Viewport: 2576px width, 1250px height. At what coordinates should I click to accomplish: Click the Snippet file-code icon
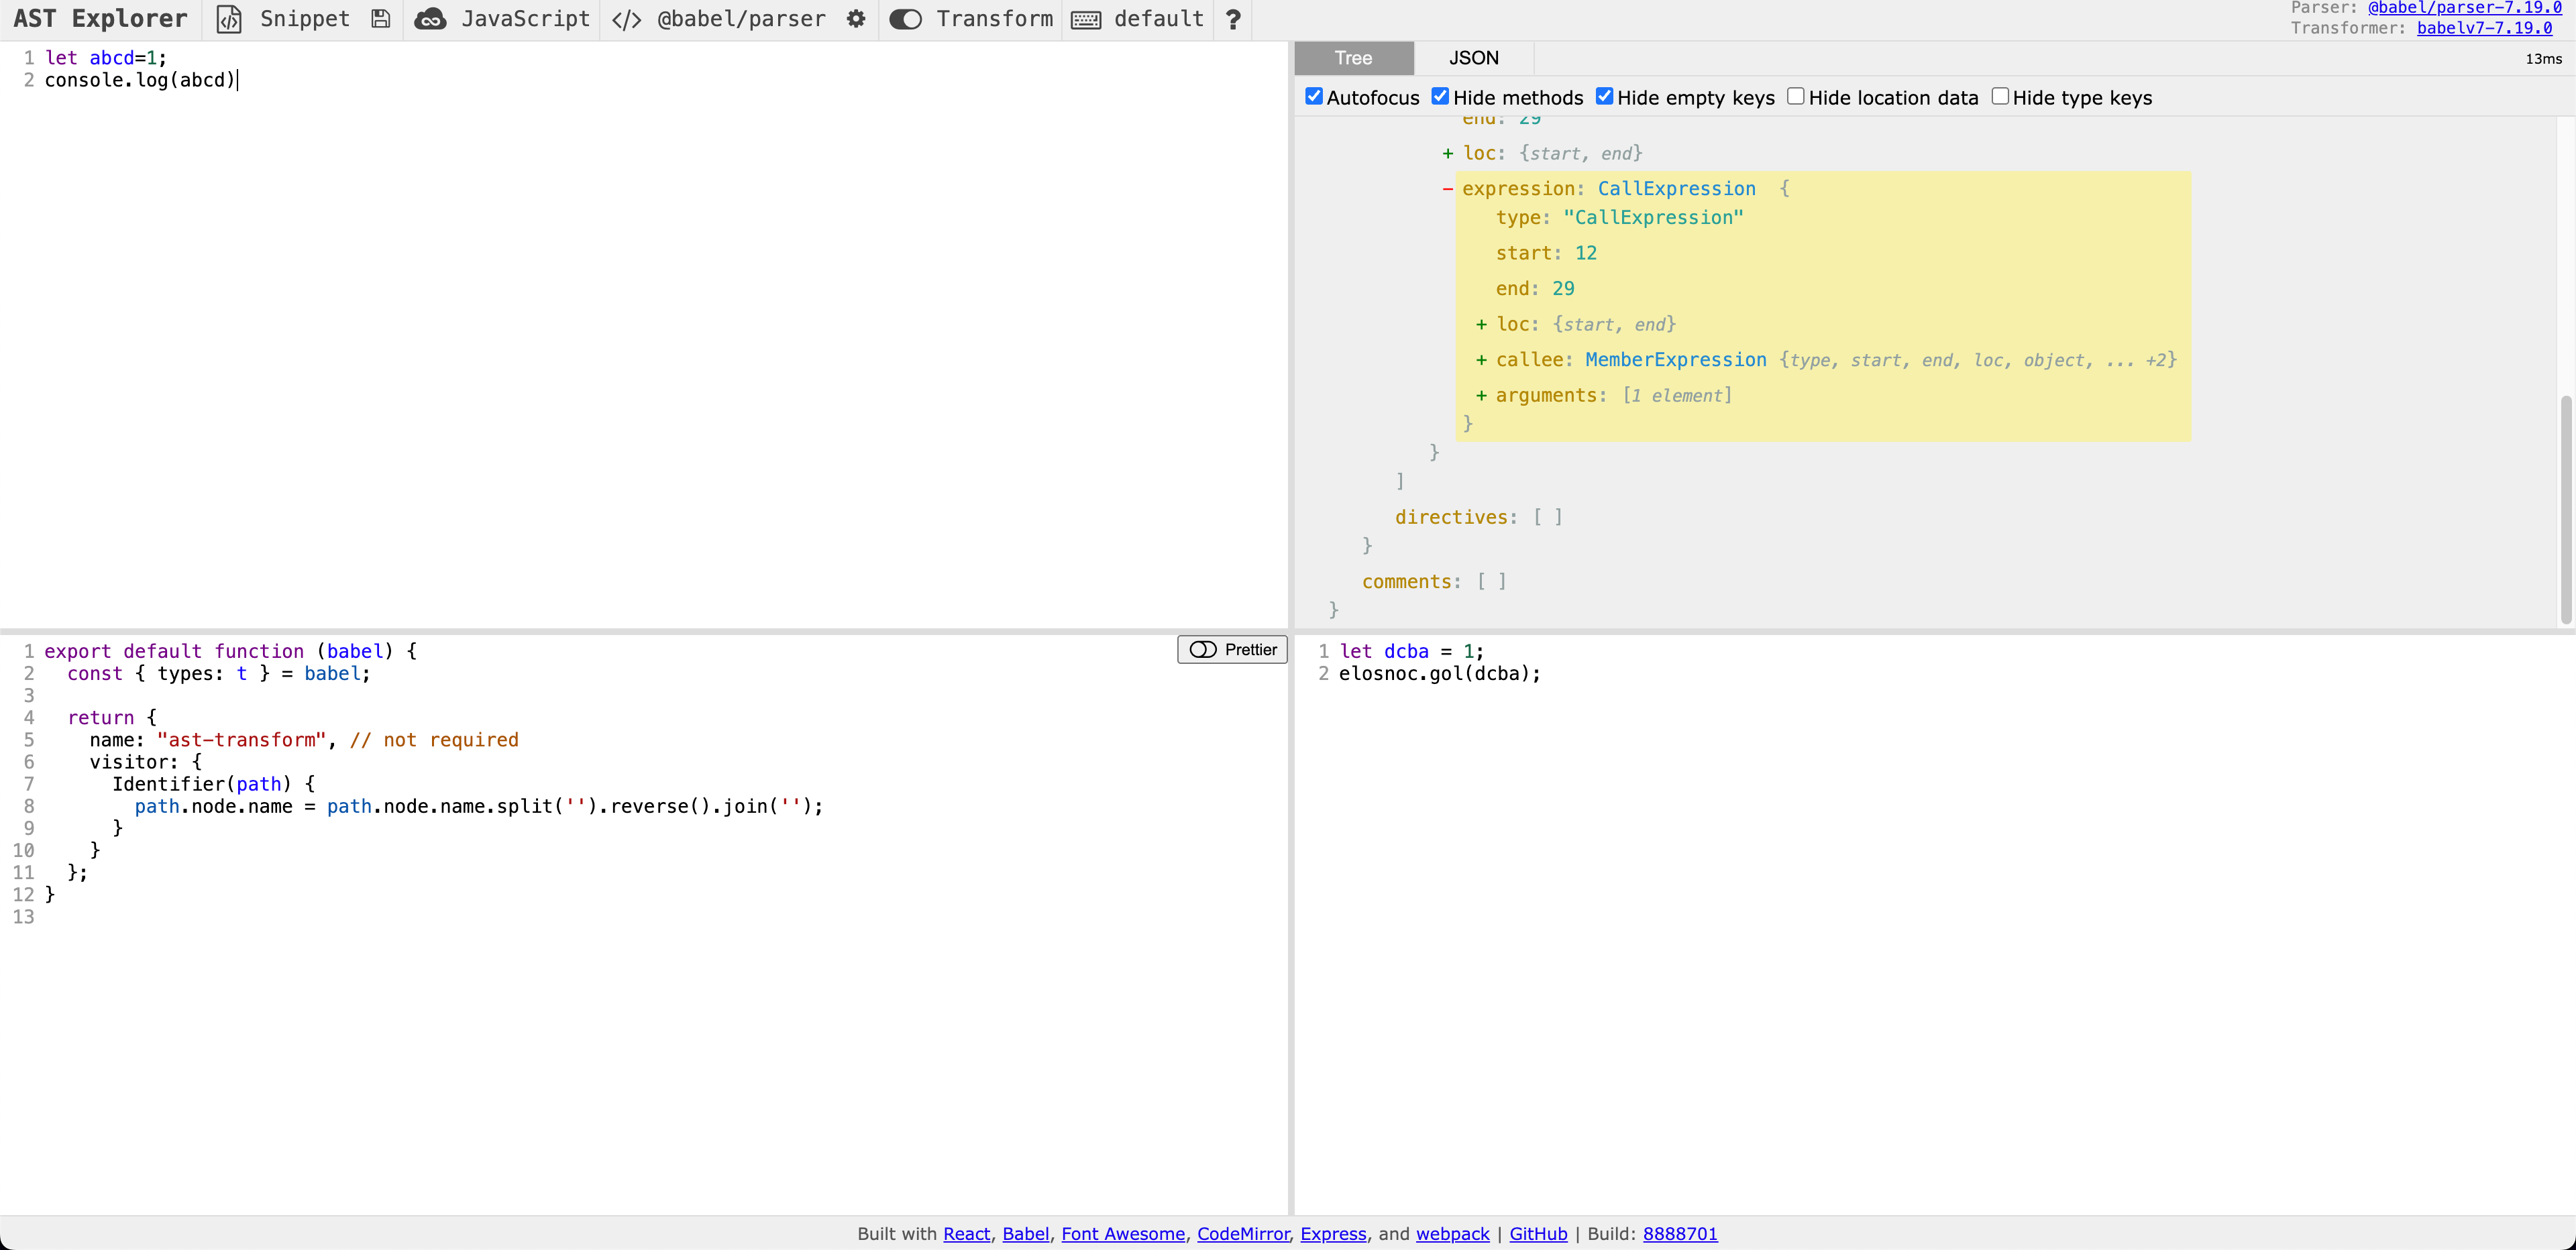pyautogui.click(x=229, y=19)
